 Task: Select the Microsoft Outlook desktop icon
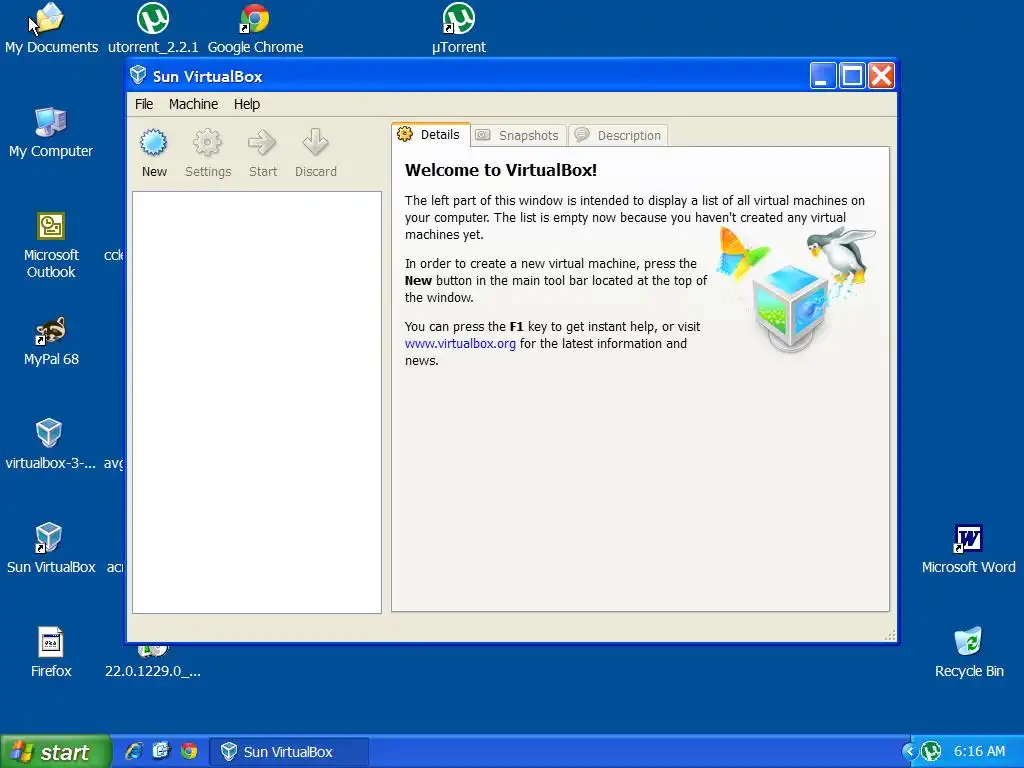(51, 246)
